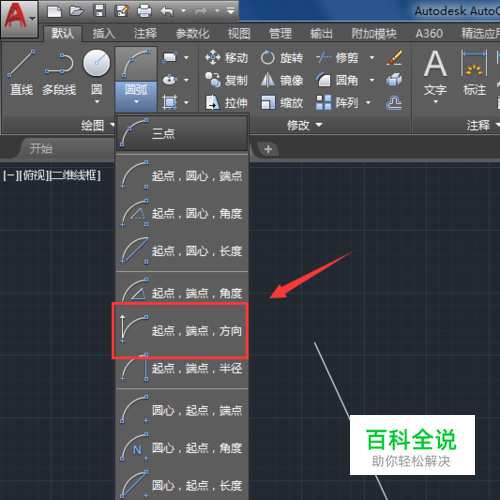Undo the last action
This screenshot has height=500, width=500.
click(x=167, y=11)
